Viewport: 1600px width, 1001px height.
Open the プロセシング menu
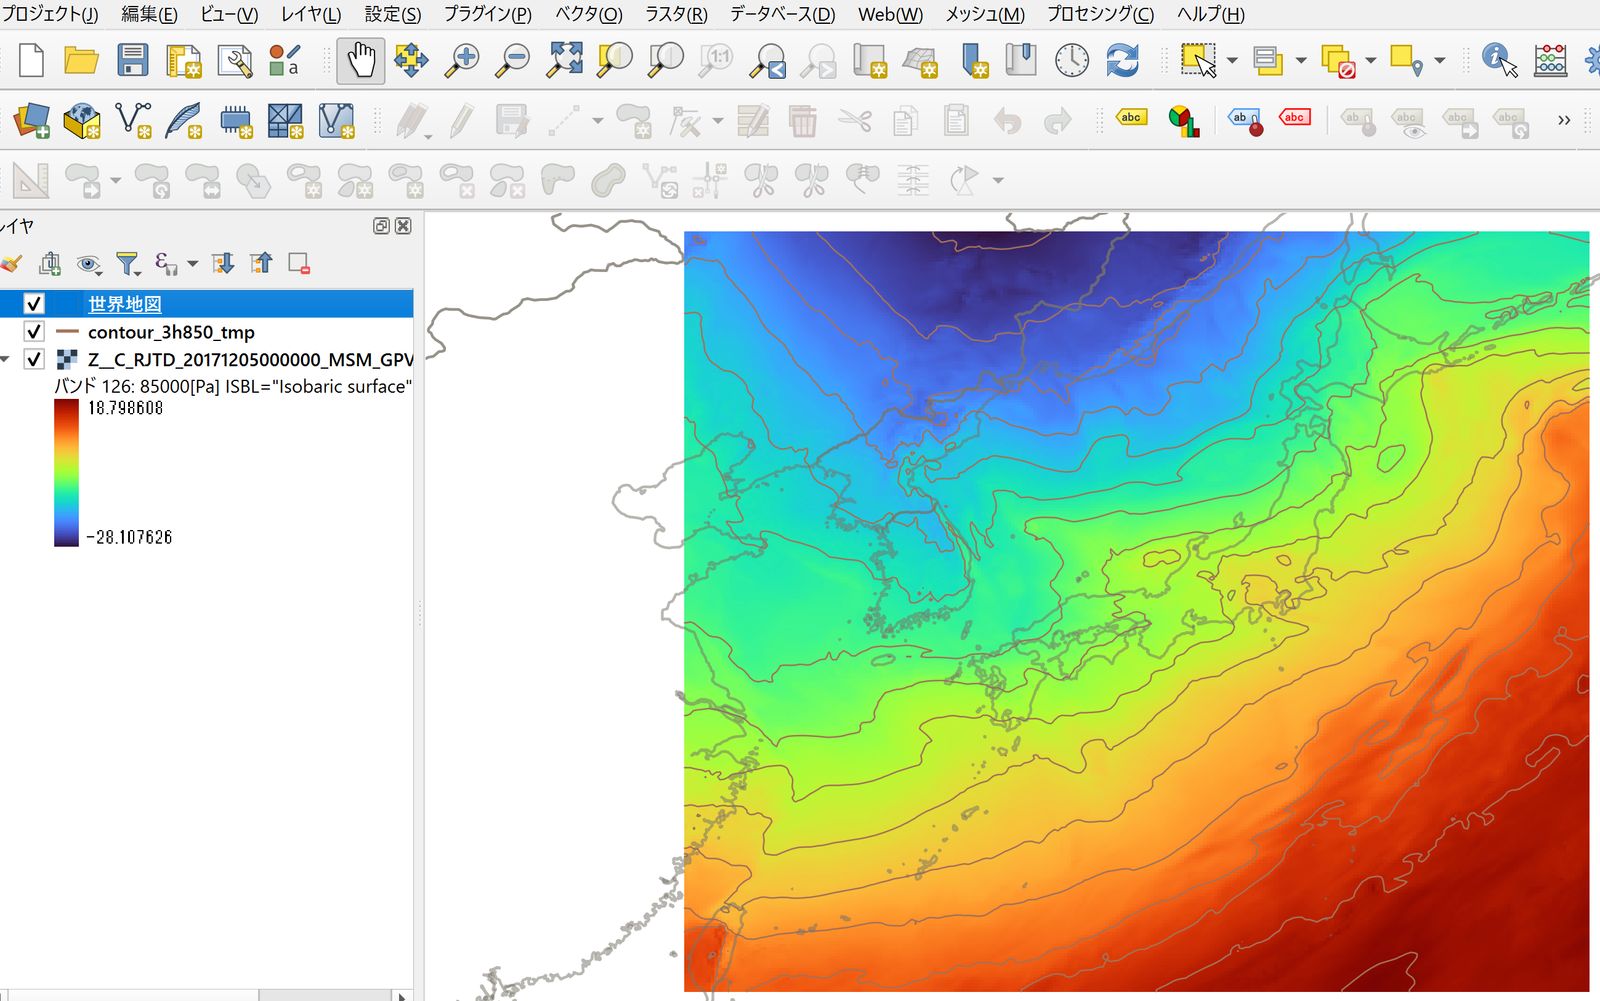[1100, 14]
